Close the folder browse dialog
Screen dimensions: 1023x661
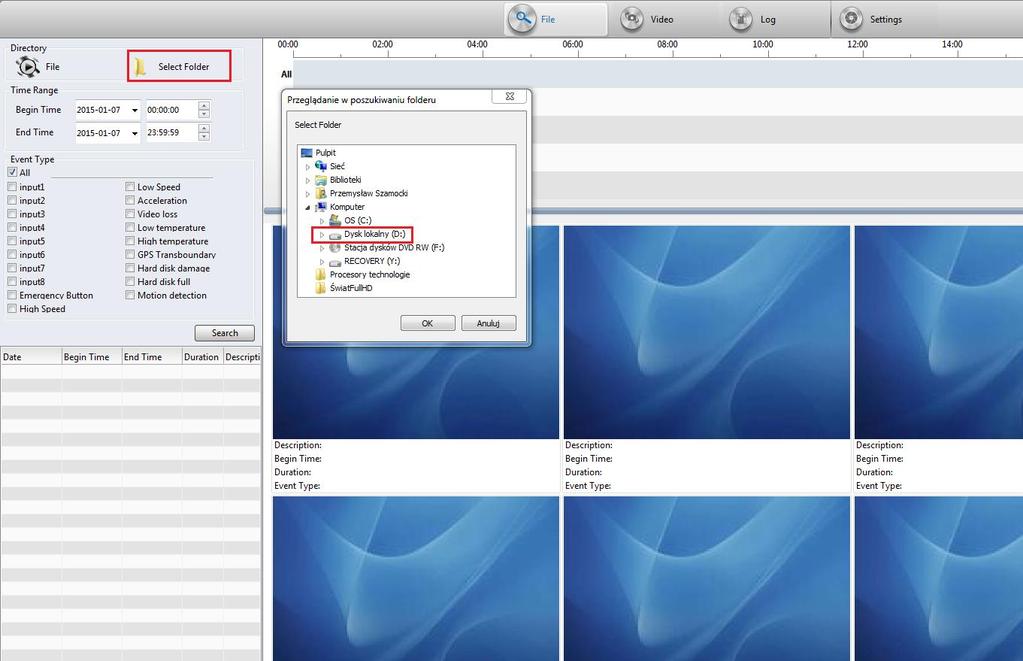[x=510, y=96]
